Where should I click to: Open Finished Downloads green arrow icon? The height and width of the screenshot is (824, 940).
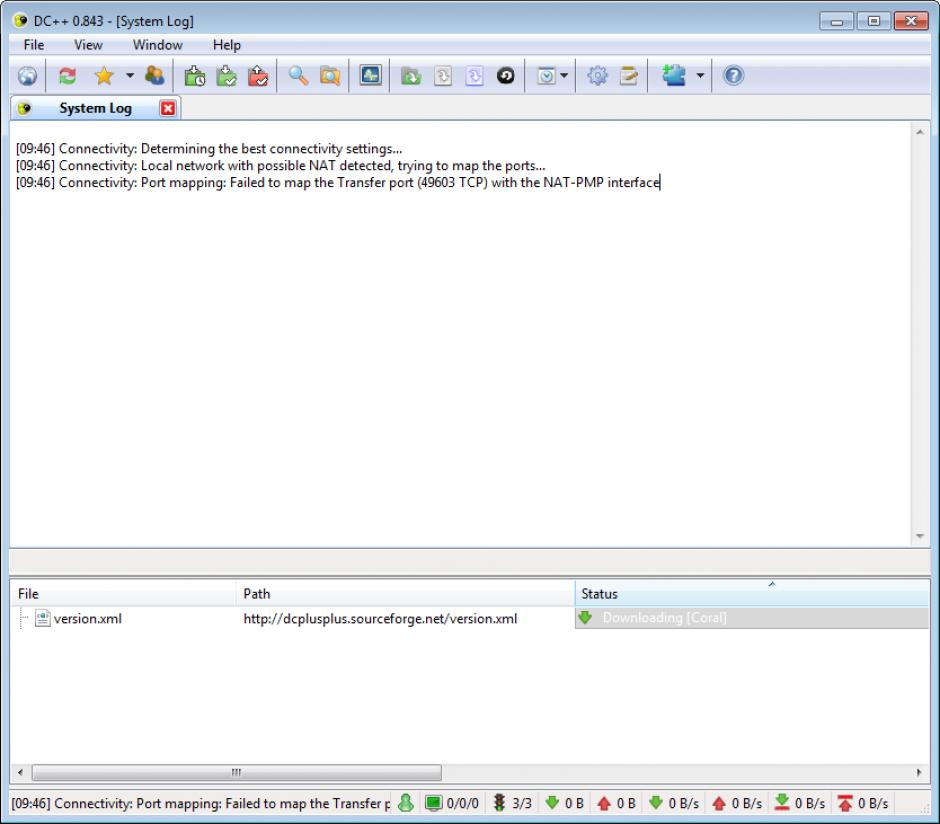coord(227,76)
